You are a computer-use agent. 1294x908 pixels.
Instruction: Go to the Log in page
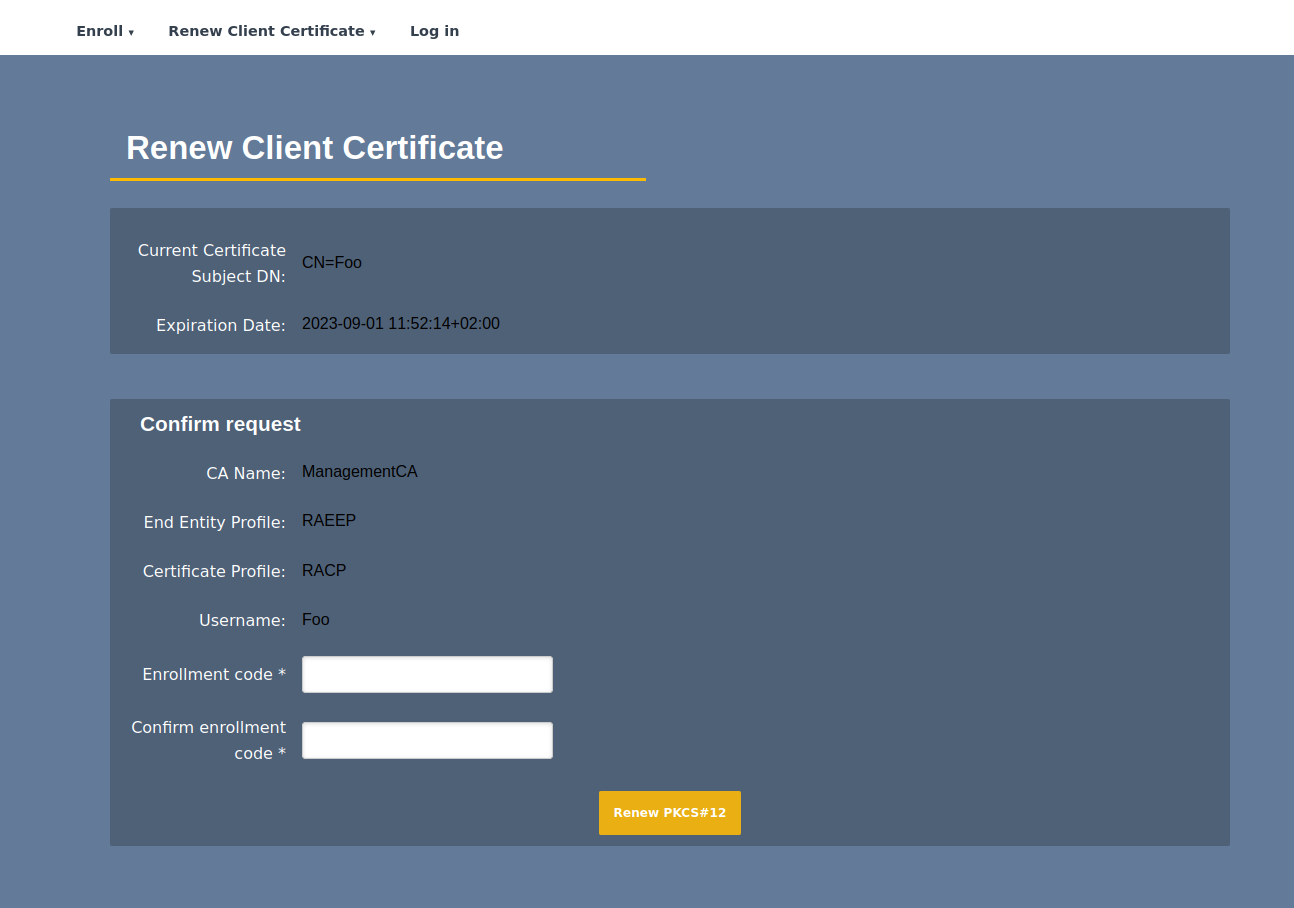[x=434, y=31]
